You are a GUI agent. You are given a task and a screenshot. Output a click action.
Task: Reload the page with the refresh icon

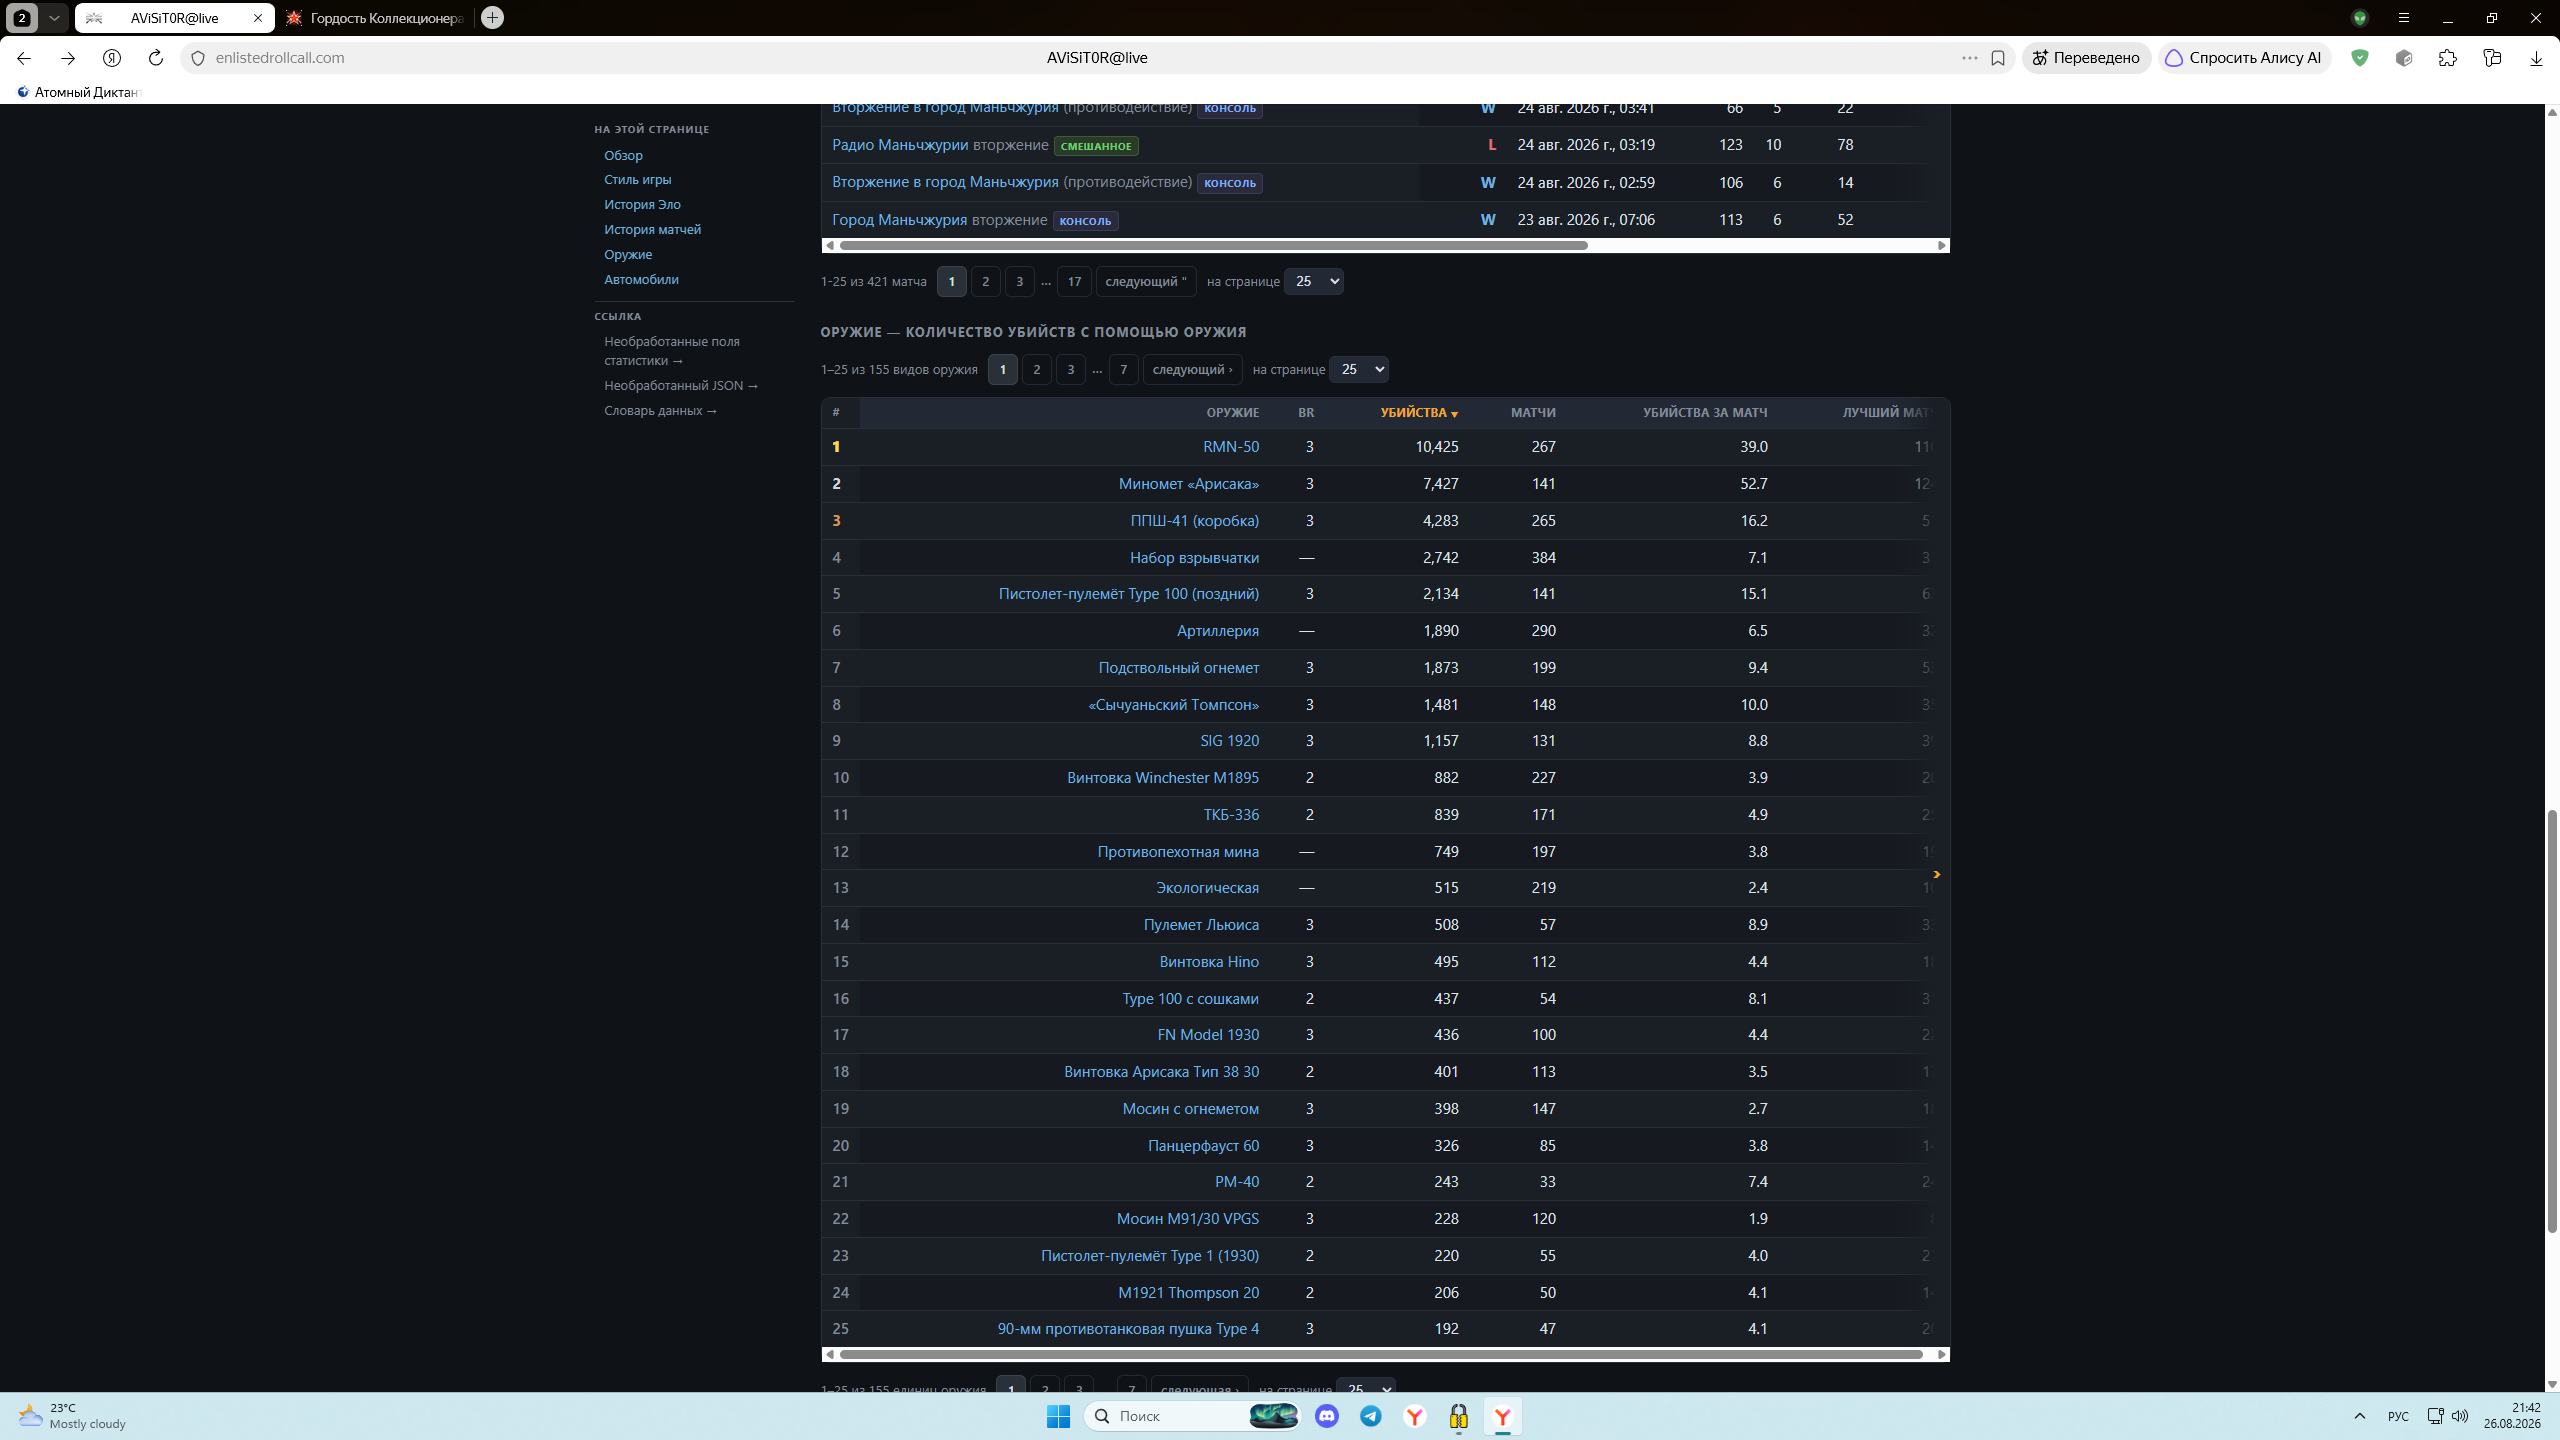pos(155,58)
